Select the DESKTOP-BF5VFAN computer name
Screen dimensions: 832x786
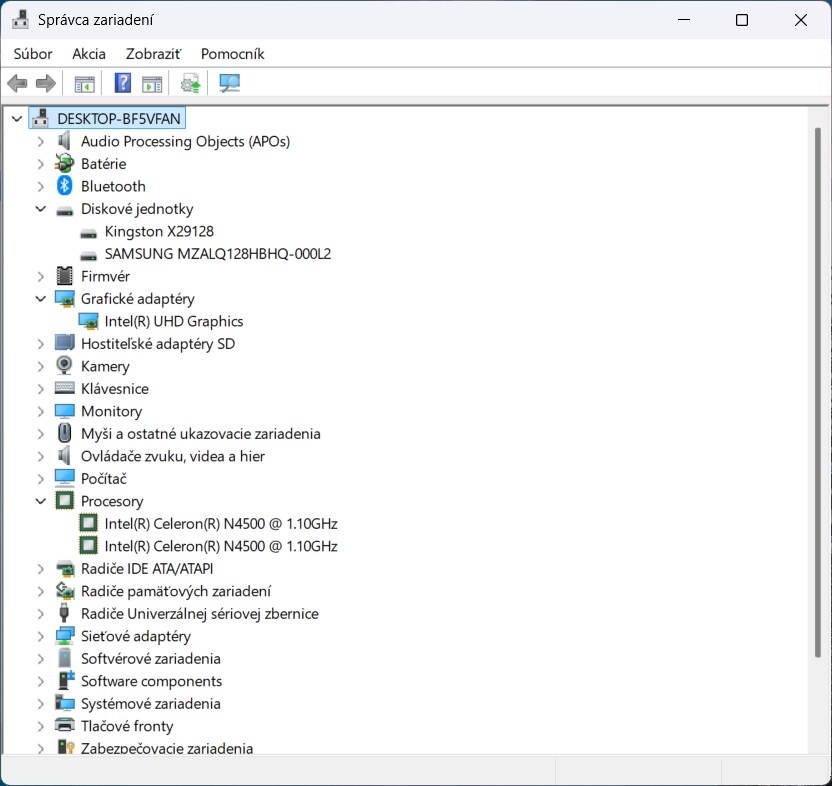pyautogui.click(x=119, y=118)
